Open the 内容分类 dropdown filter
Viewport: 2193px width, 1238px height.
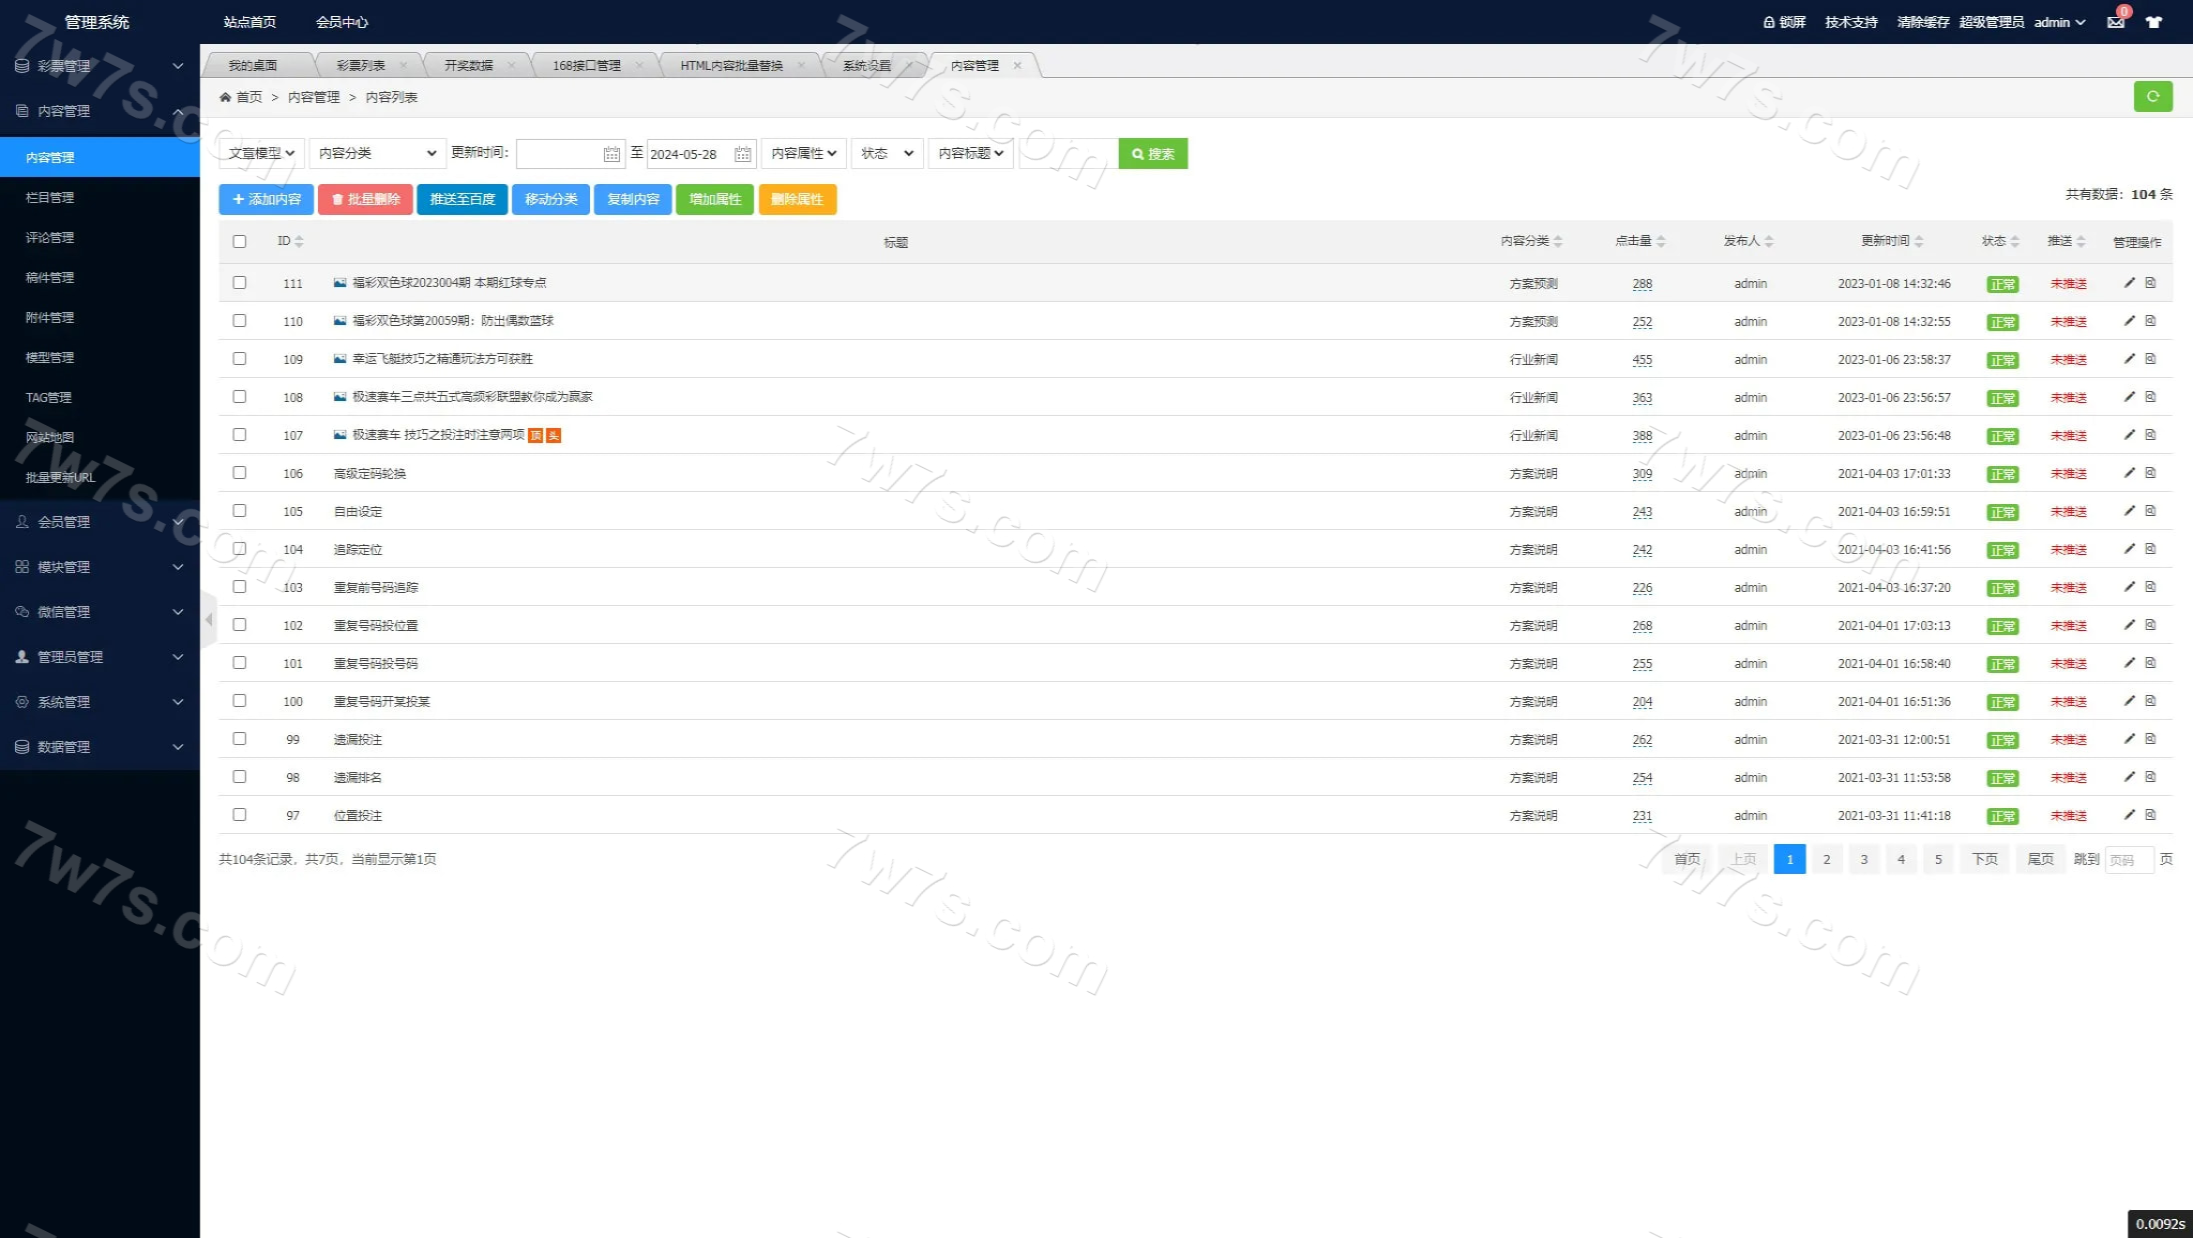(377, 153)
